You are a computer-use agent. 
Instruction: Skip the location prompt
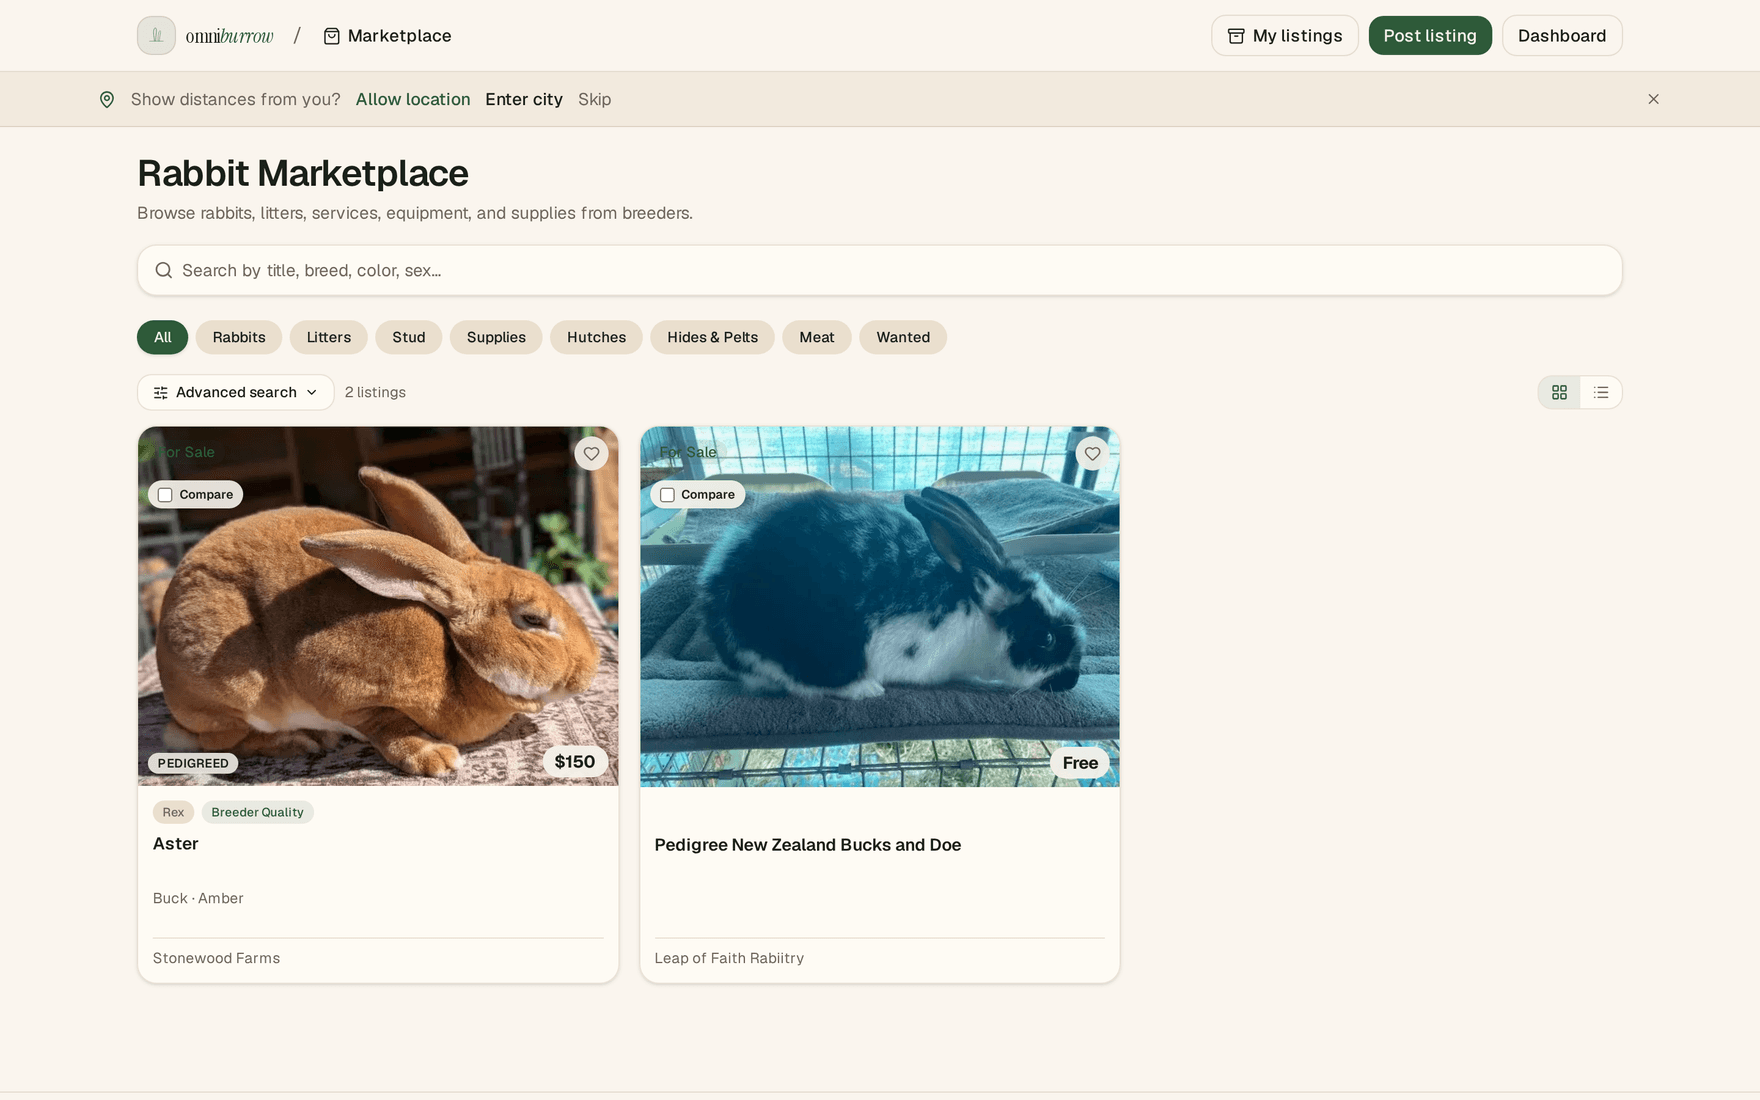pyautogui.click(x=594, y=99)
